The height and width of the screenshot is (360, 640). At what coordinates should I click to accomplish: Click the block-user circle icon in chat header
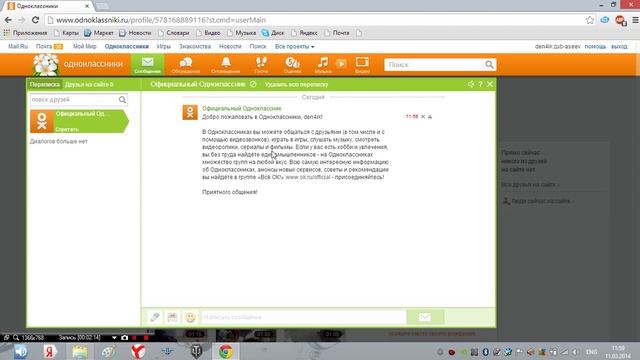[253, 84]
